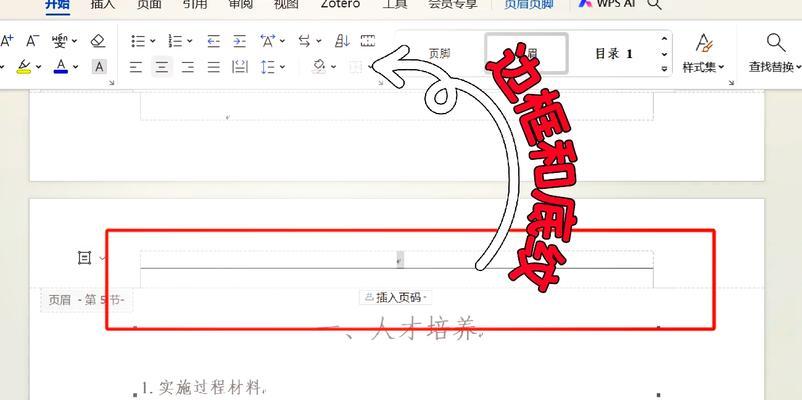Toggle align right

pos(188,66)
